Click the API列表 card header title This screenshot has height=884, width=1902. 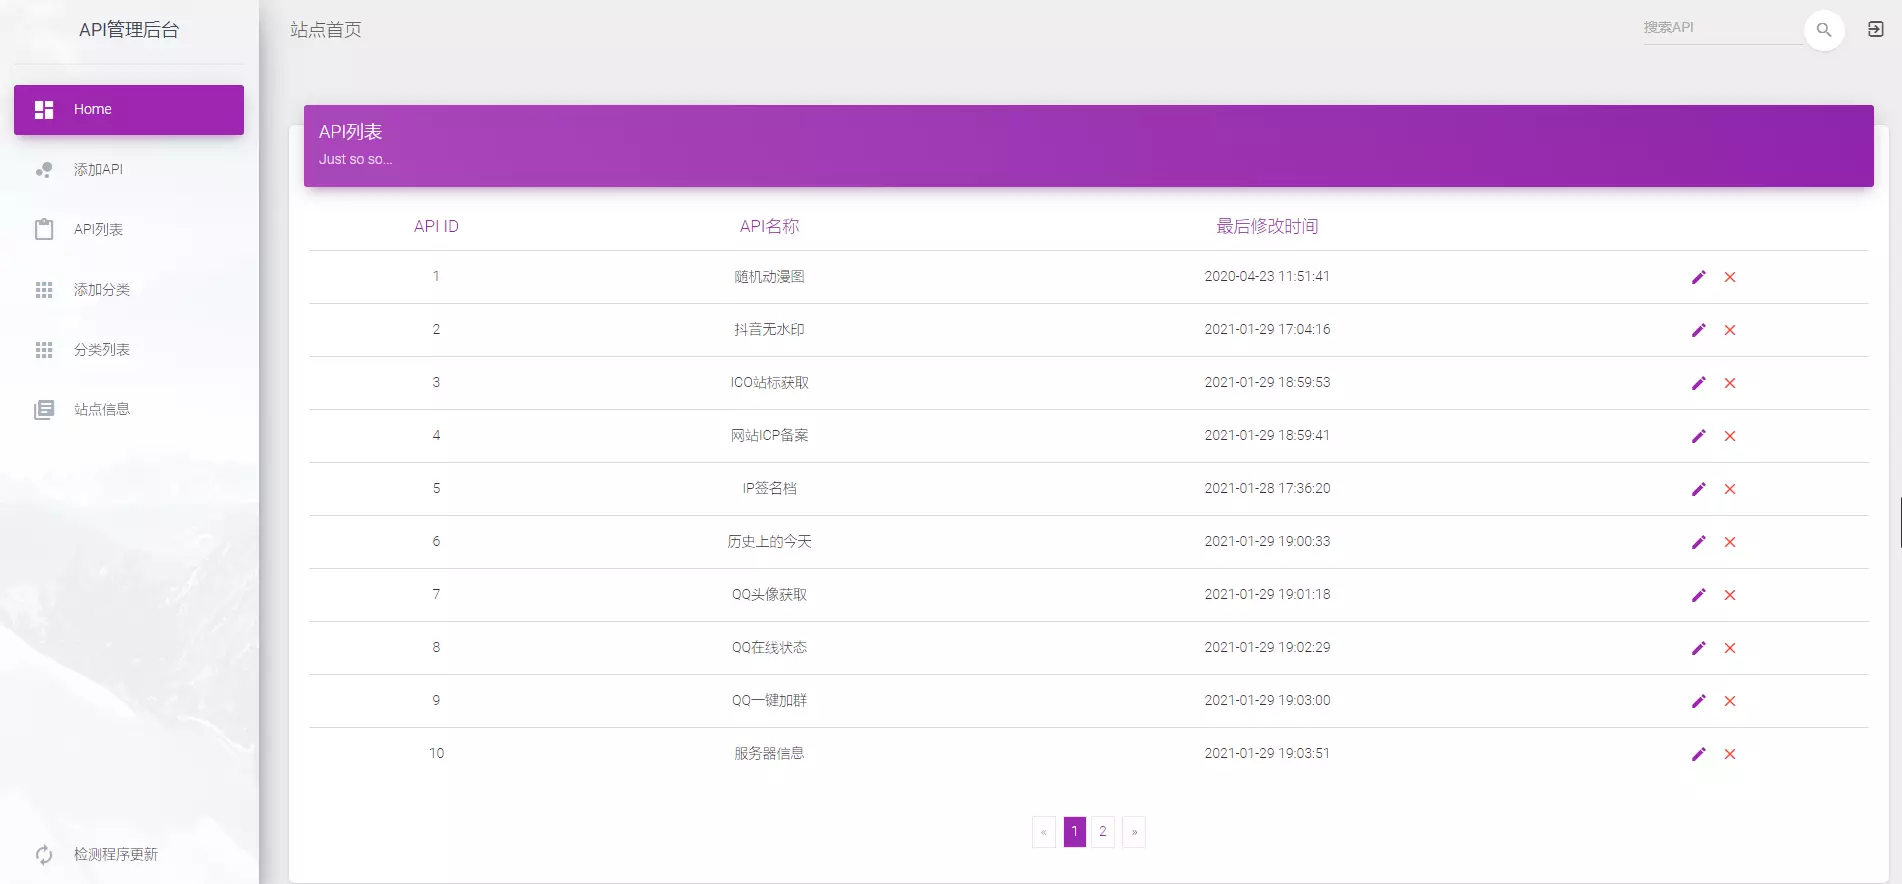[350, 132]
